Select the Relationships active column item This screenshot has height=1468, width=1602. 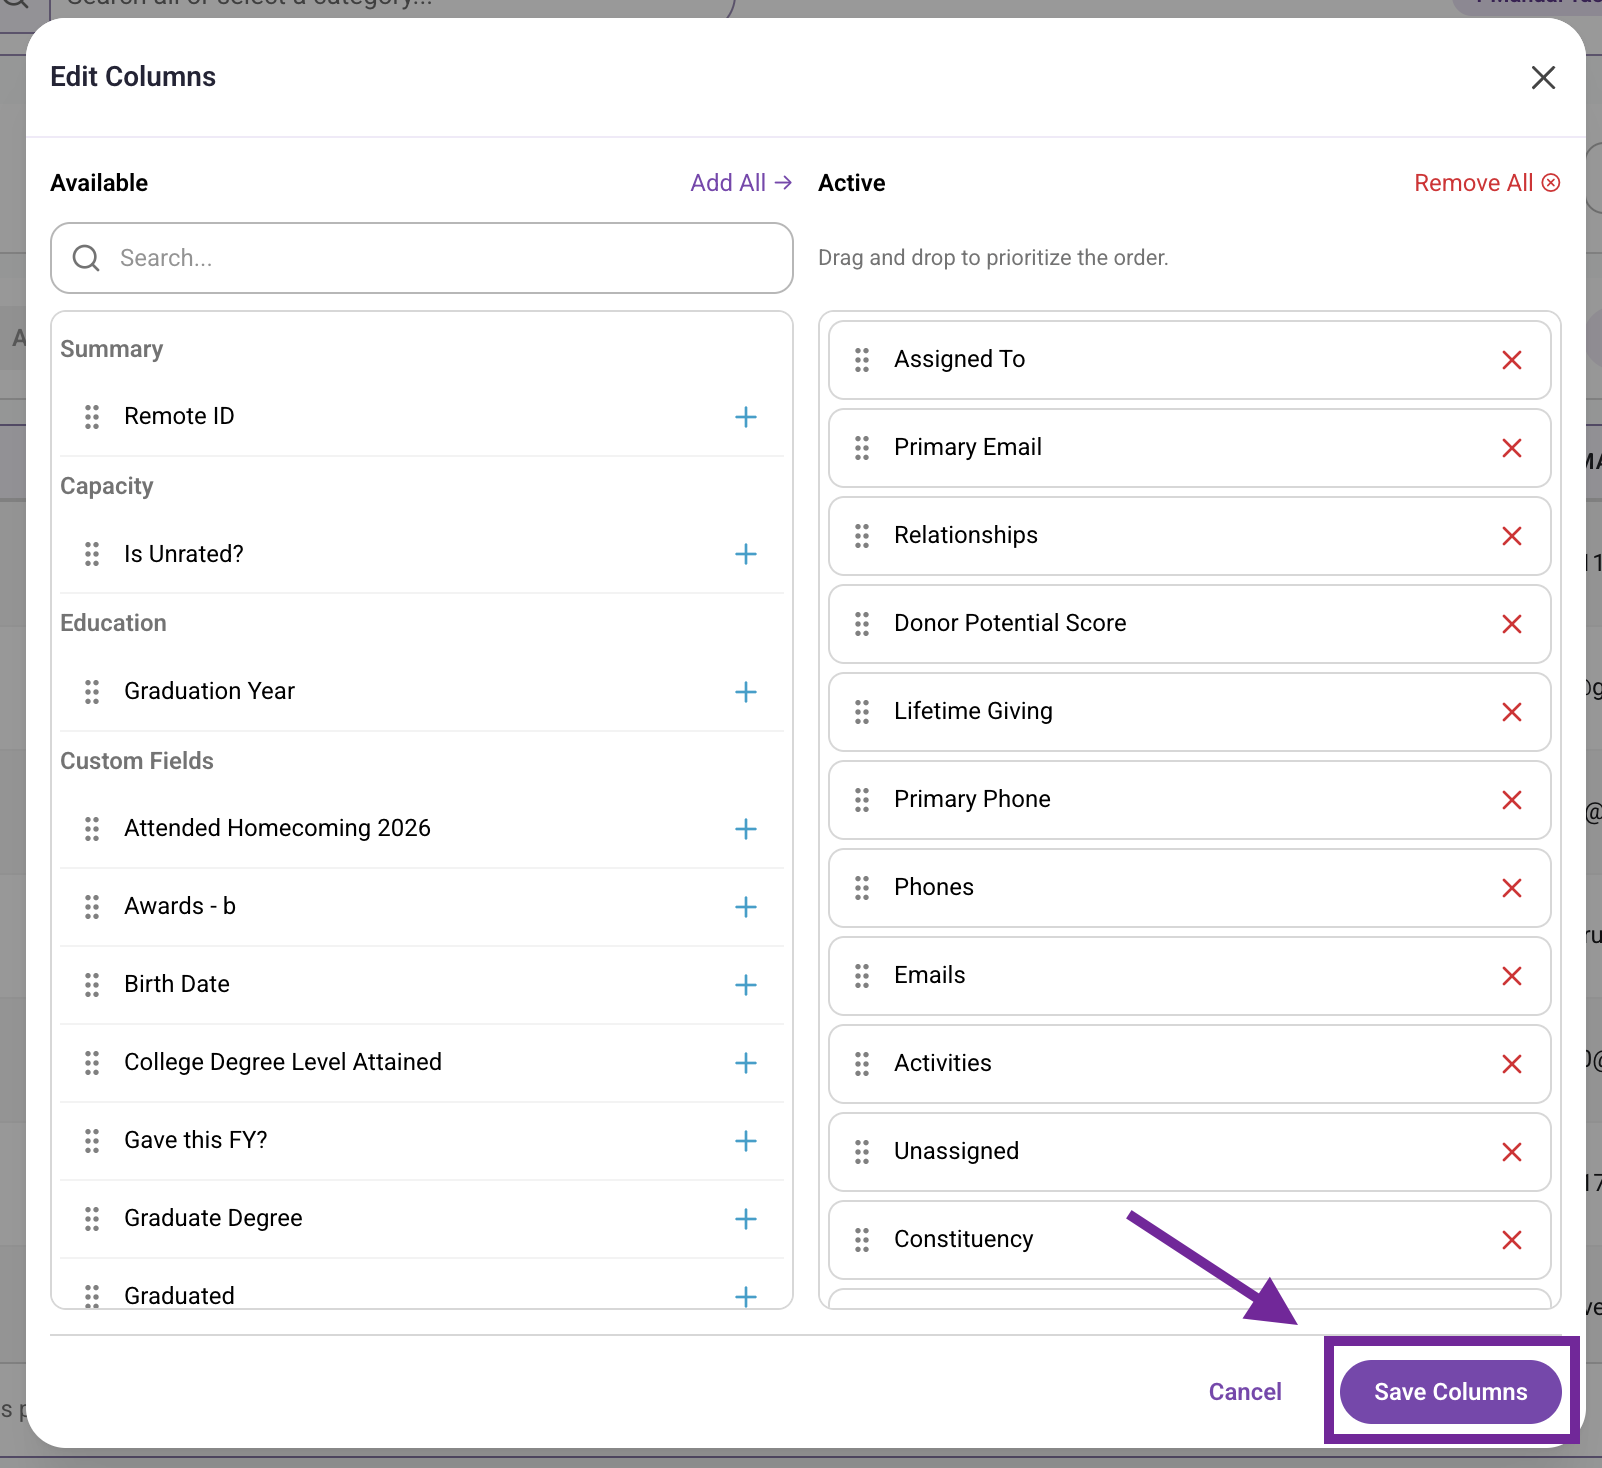point(1189,536)
